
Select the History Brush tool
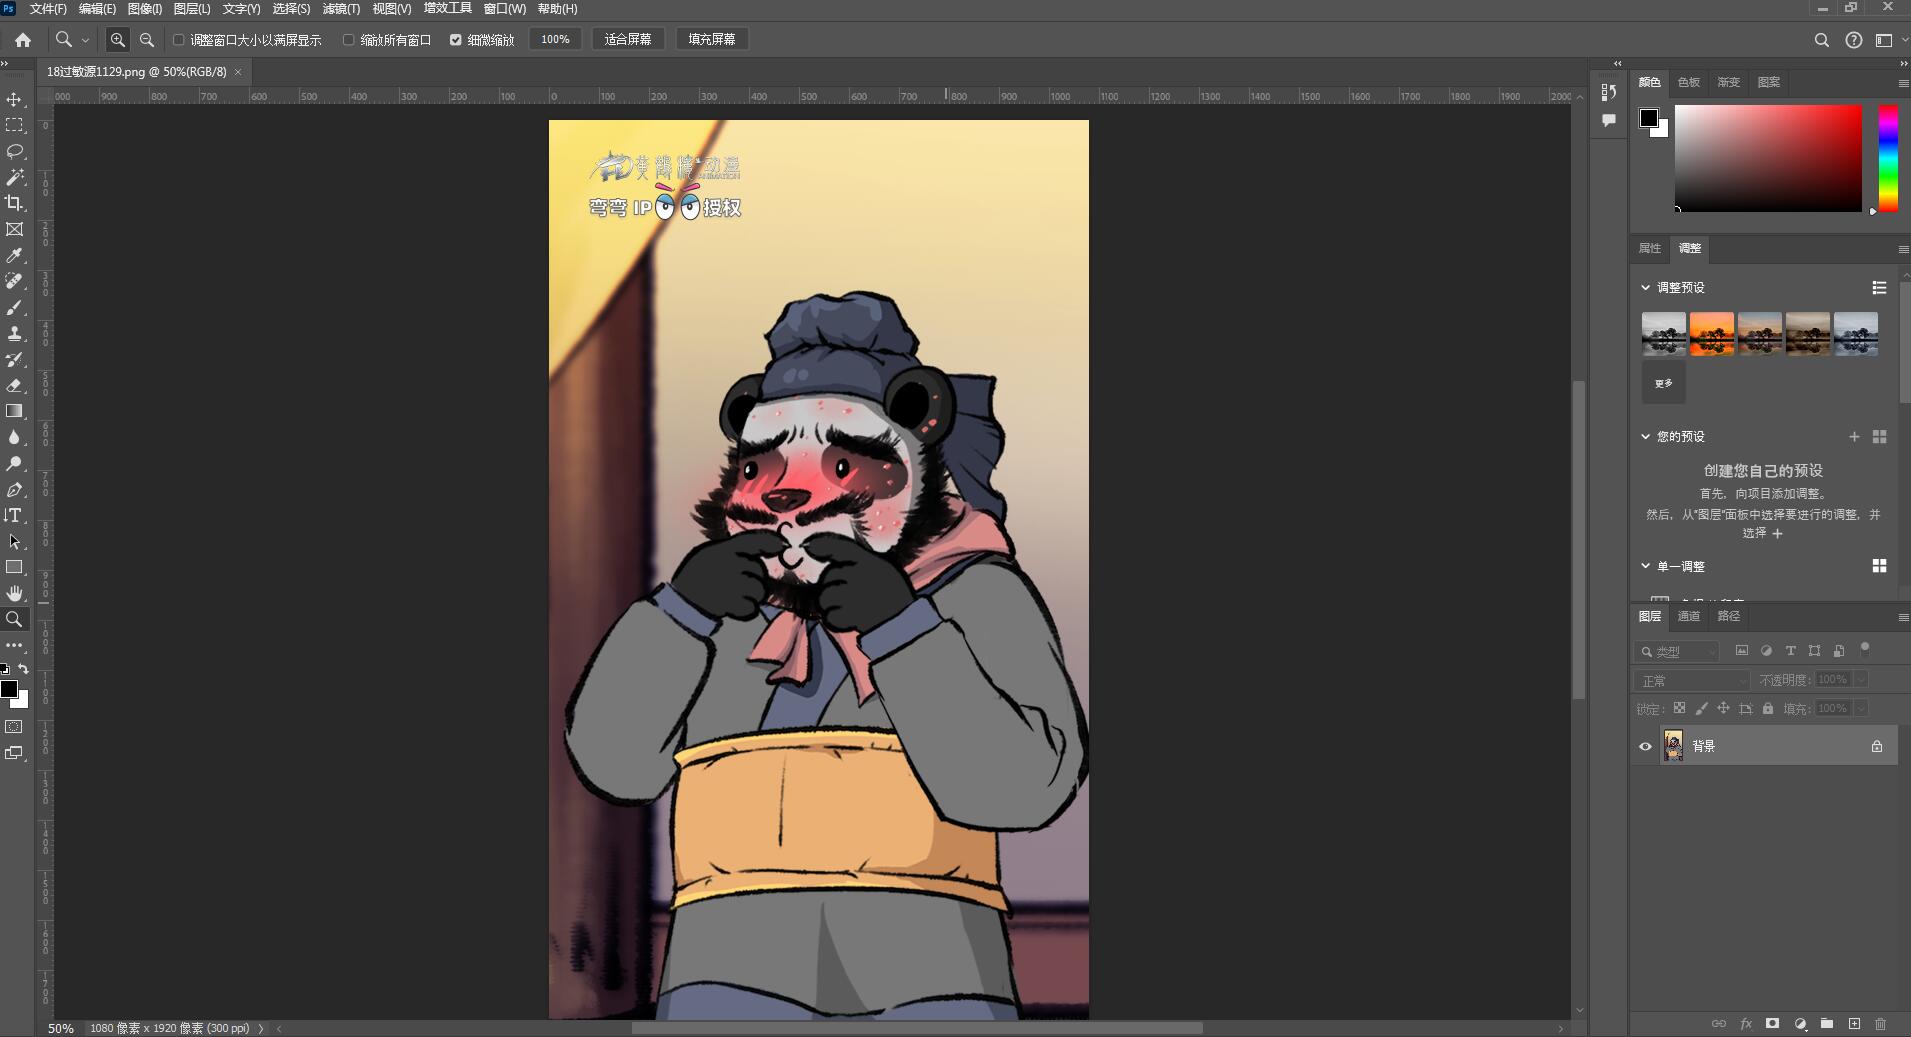(x=14, y=360)
